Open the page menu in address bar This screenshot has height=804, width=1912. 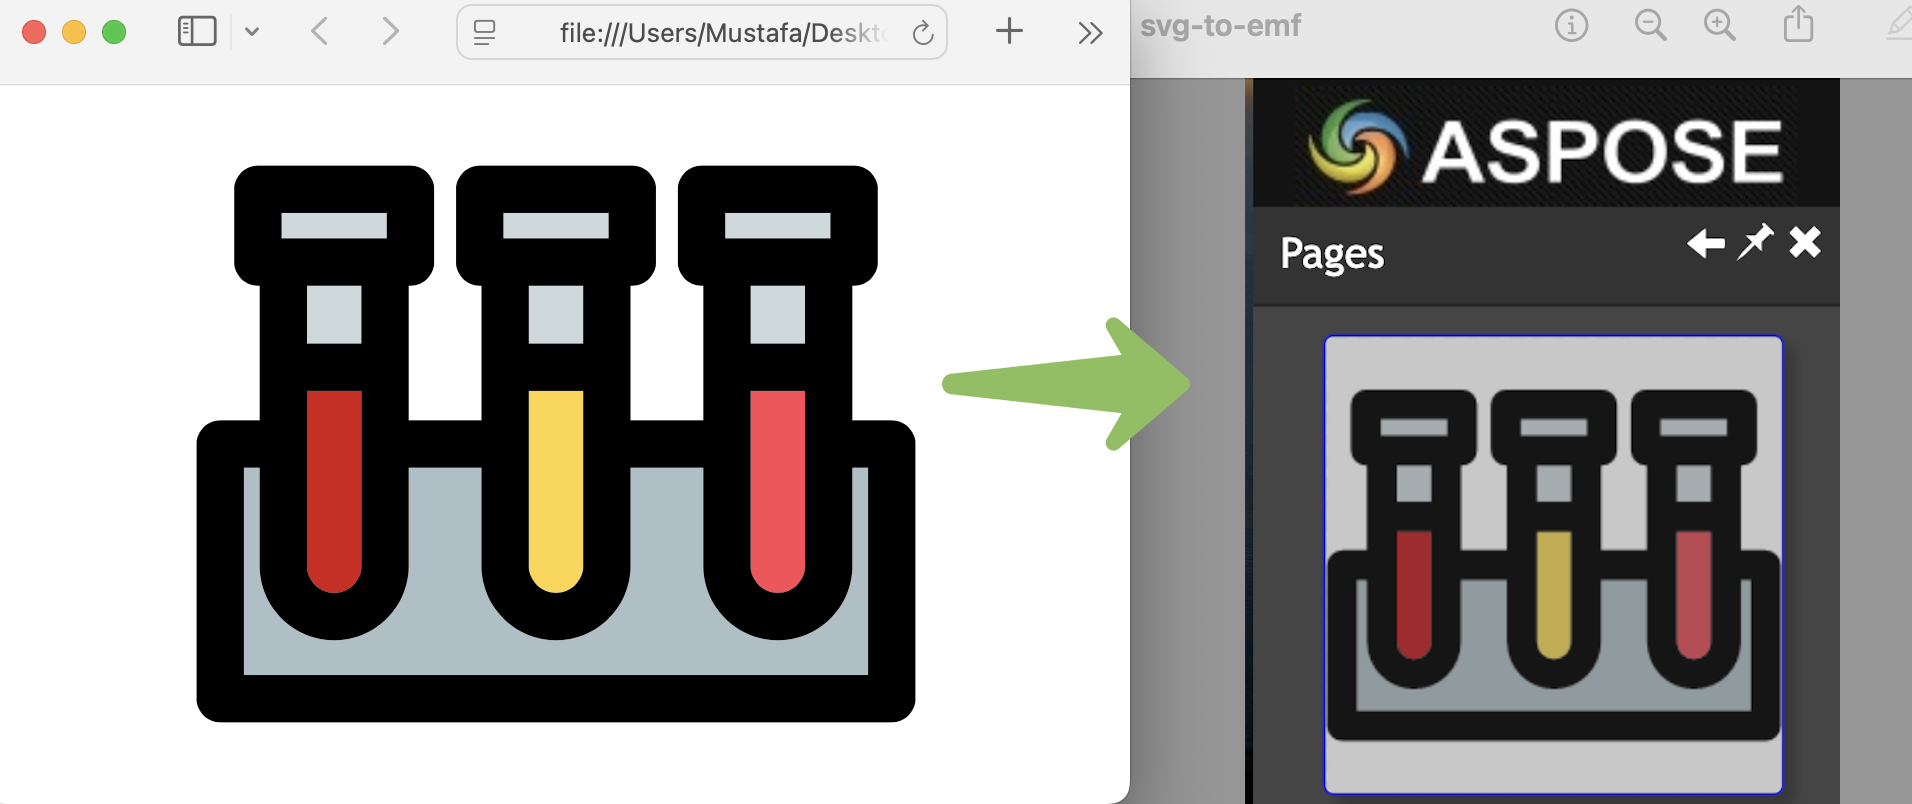485,33
